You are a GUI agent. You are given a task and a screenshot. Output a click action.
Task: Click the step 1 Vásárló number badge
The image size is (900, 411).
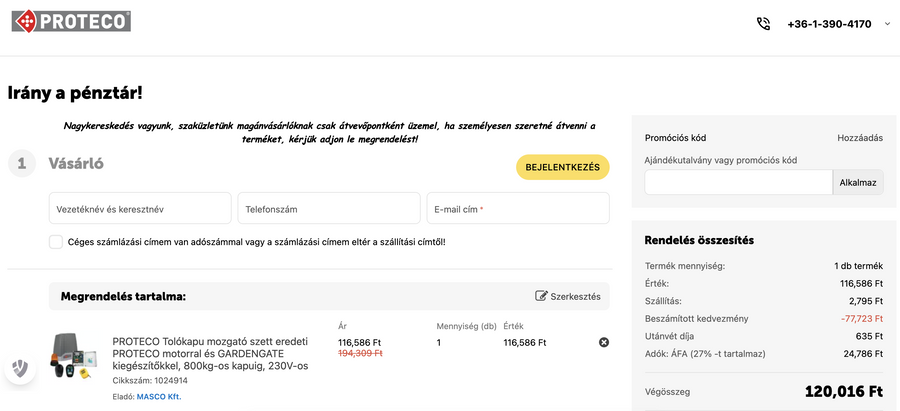(x=23, y=163)
